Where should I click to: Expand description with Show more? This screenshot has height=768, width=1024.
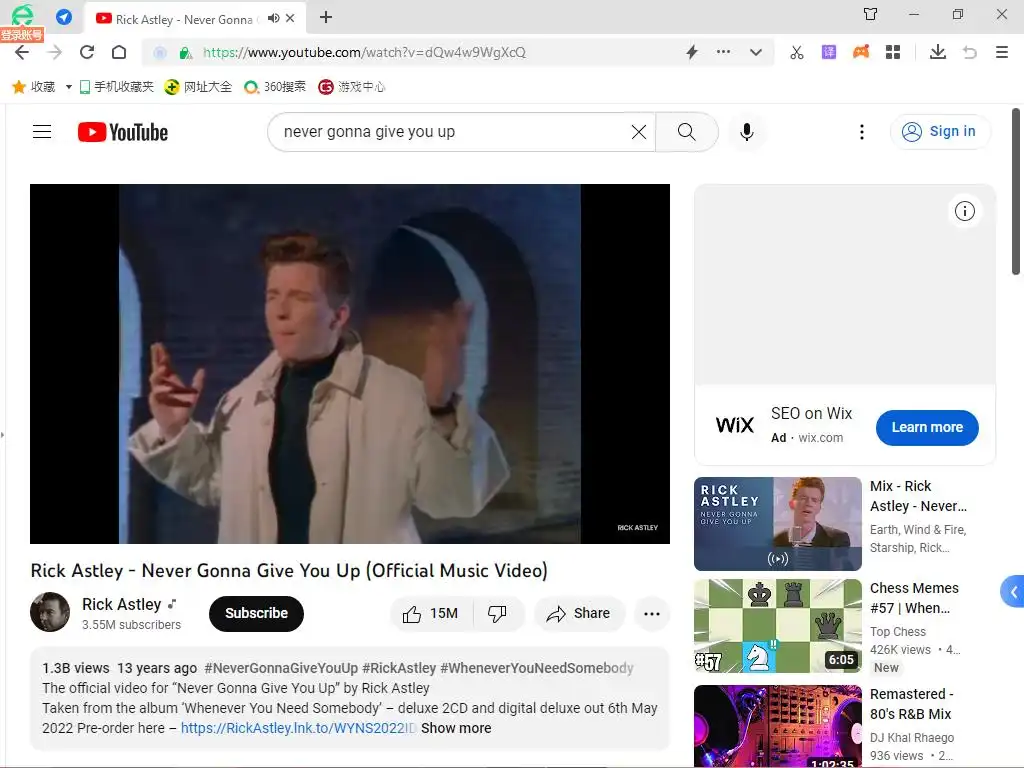pyautogui.click(x=456, y=728)
